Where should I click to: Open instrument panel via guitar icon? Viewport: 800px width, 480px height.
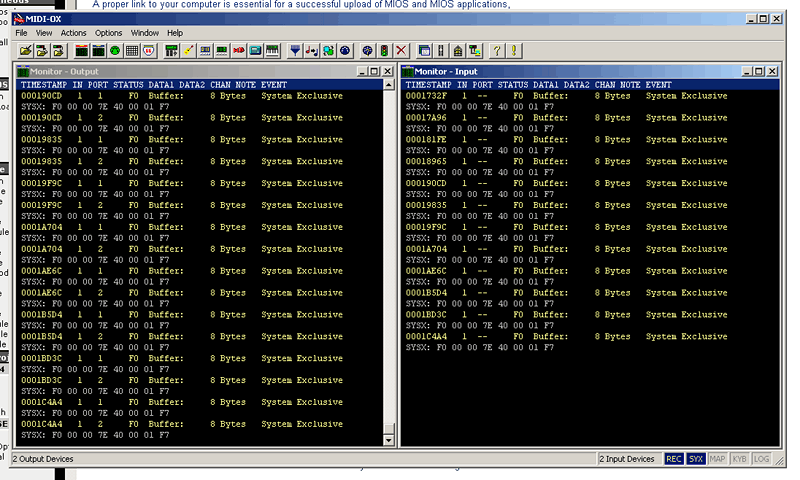coord(188,50)
